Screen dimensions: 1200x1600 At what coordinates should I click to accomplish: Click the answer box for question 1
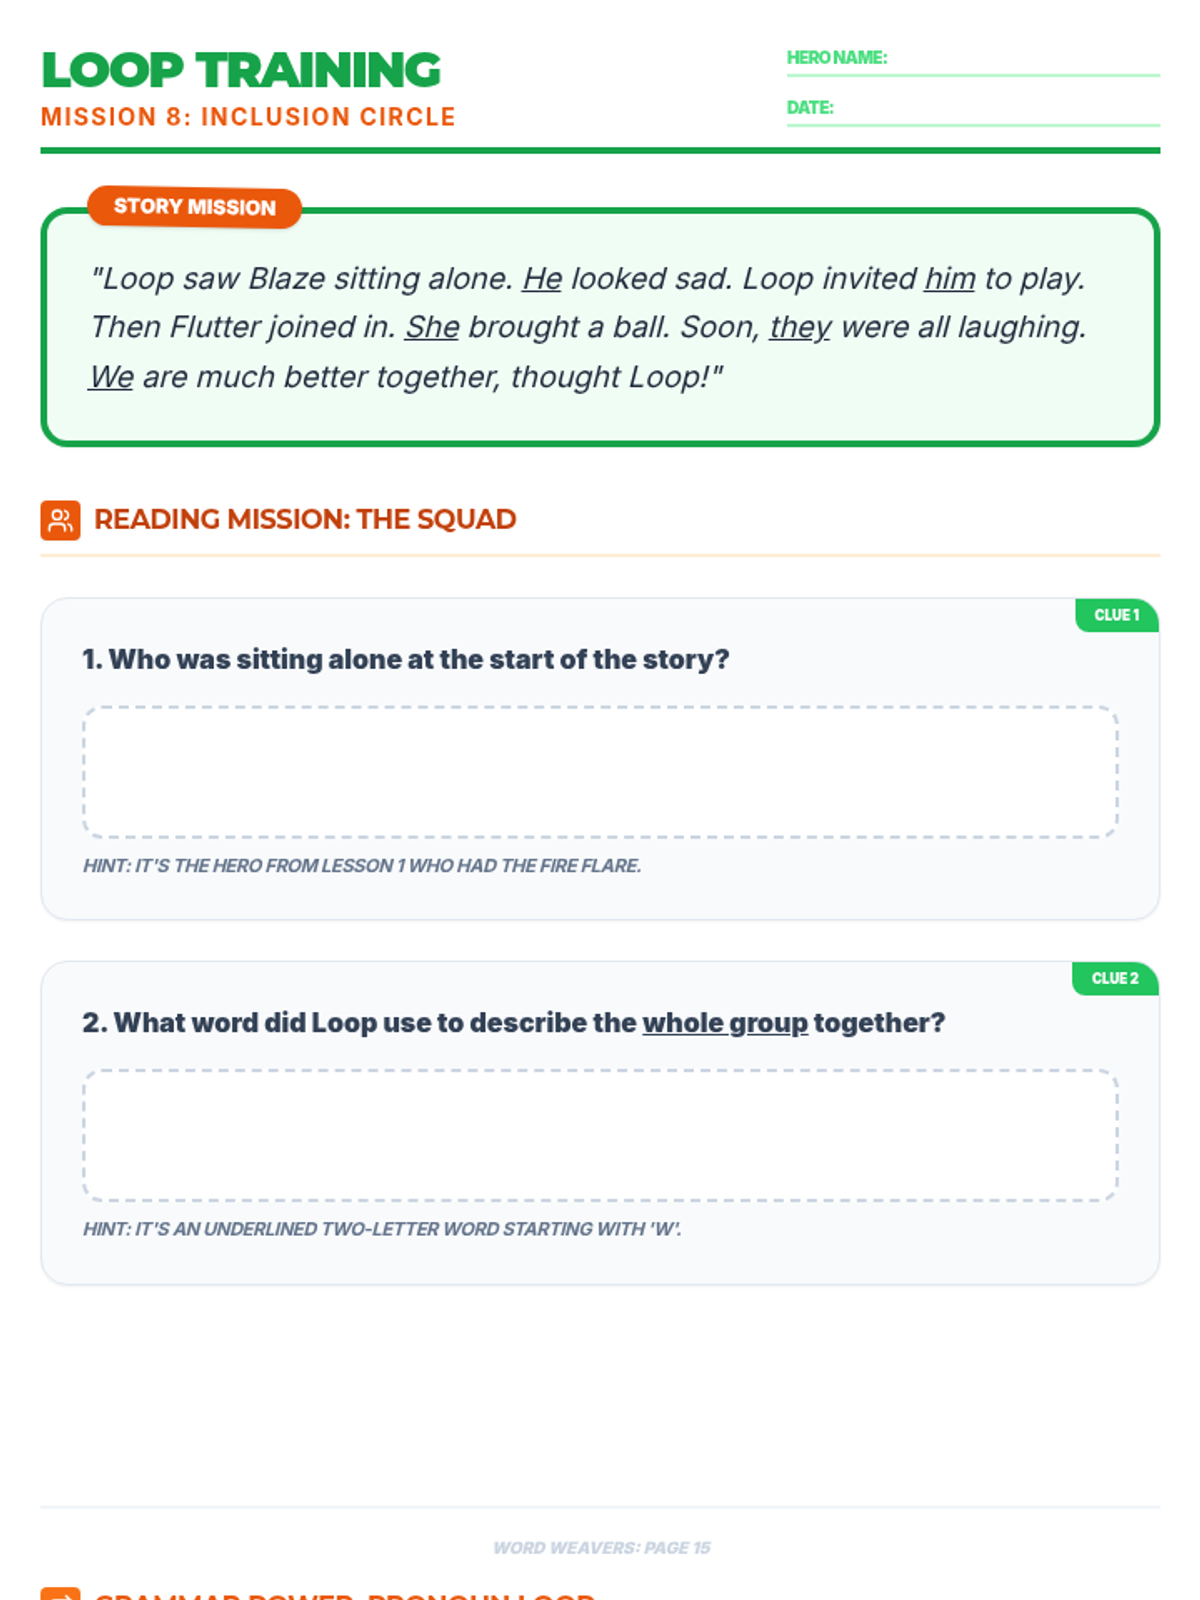pos(600,772)
